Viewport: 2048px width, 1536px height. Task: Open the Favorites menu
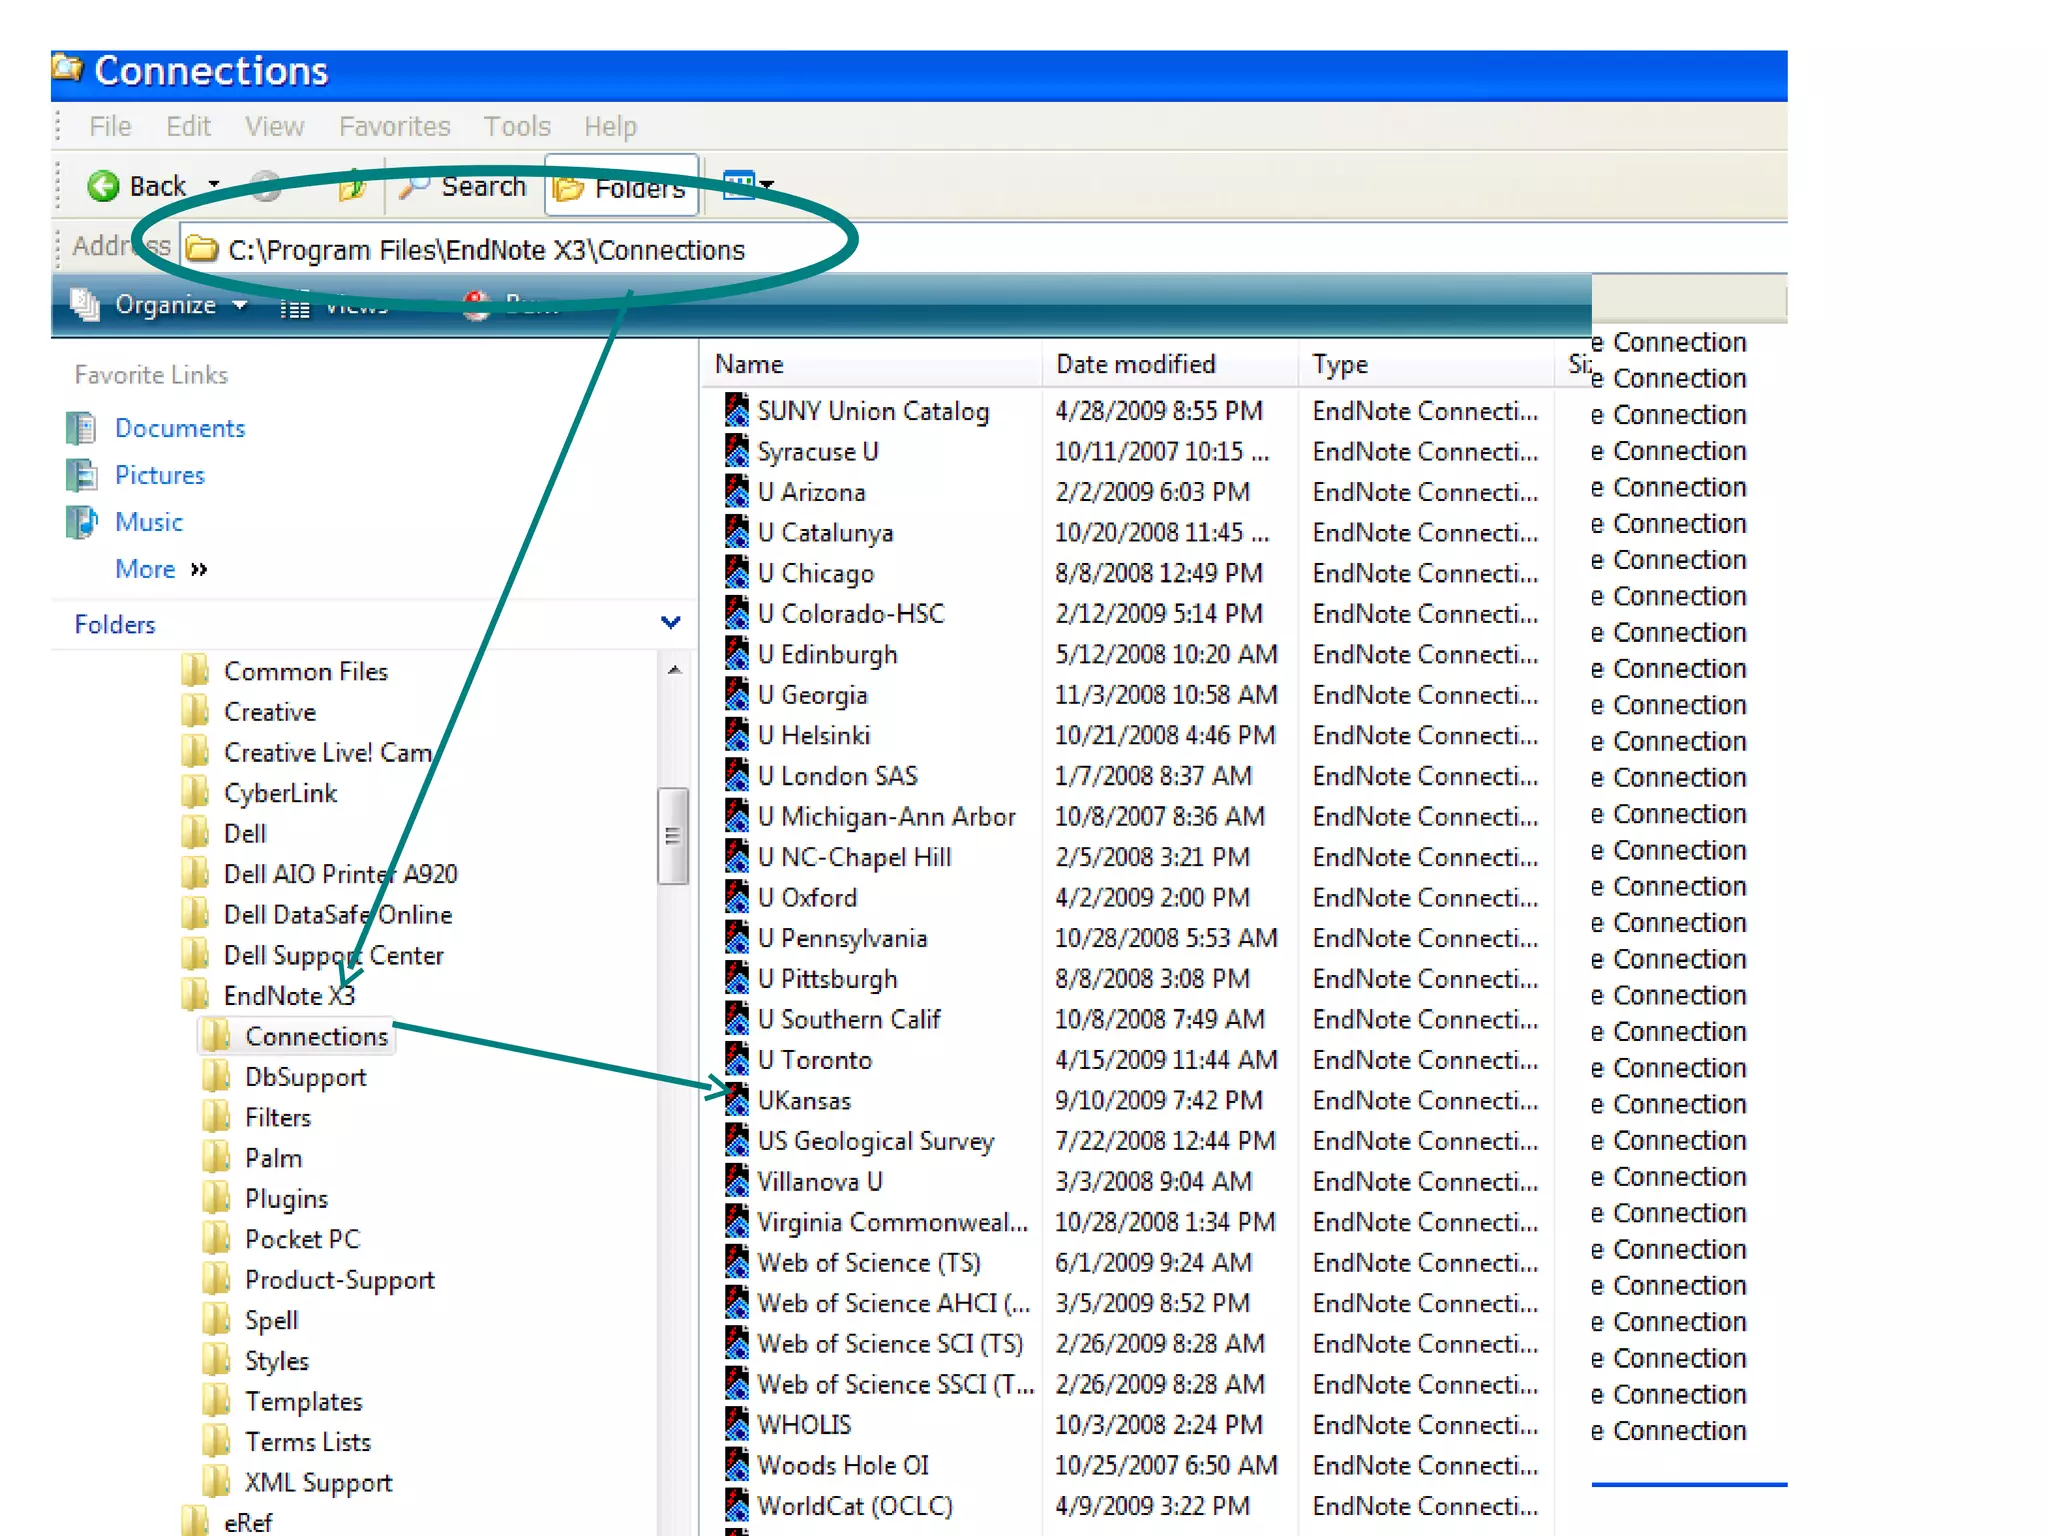394,127
